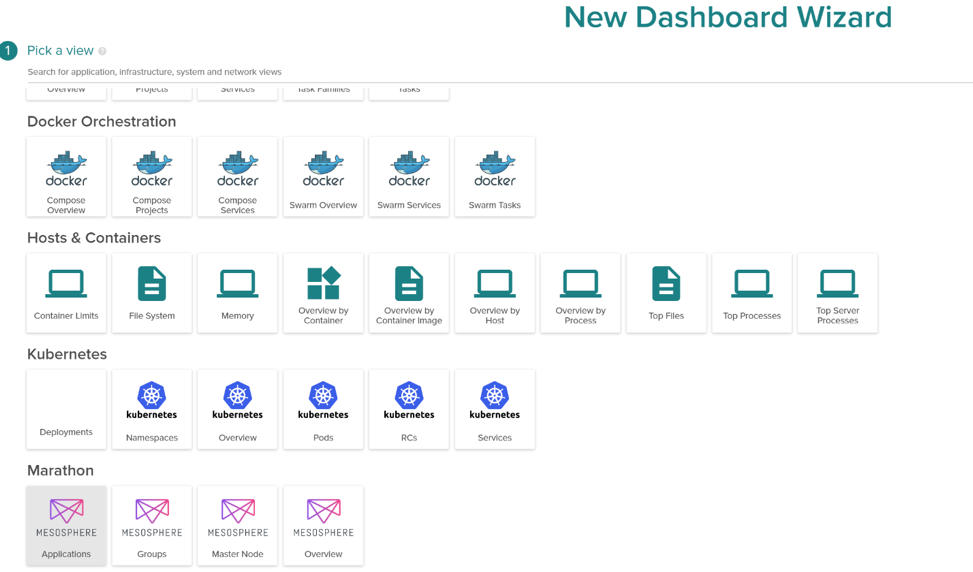This screenshot has width=973, height=572.
Task: Choose the Kubernetes Namespaces view
Action: tap(152, 409)
